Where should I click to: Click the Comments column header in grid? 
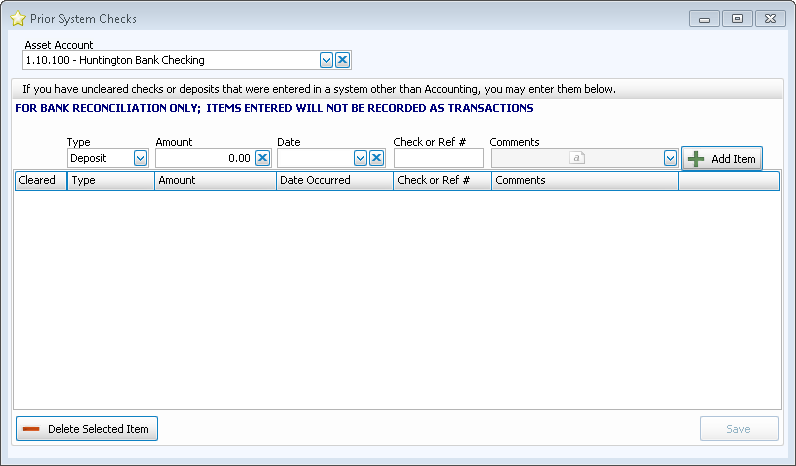(584, 181)
